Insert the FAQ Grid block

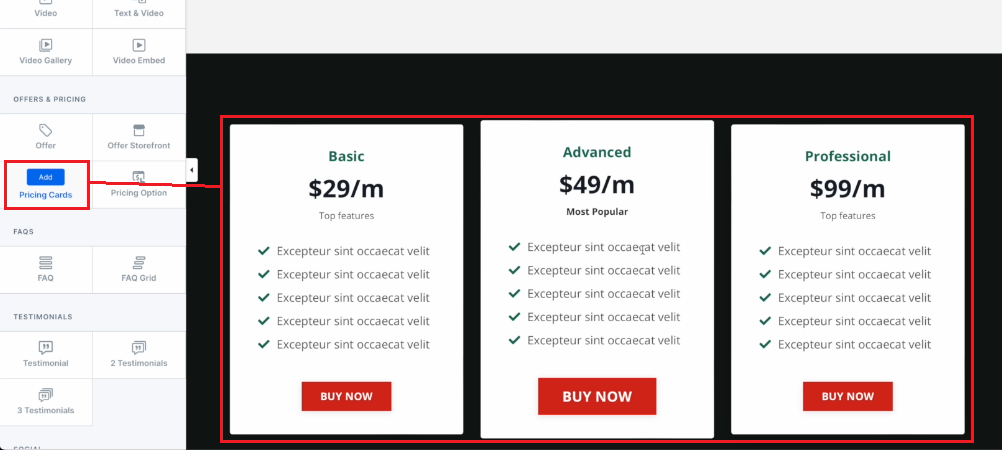point(139,270)
